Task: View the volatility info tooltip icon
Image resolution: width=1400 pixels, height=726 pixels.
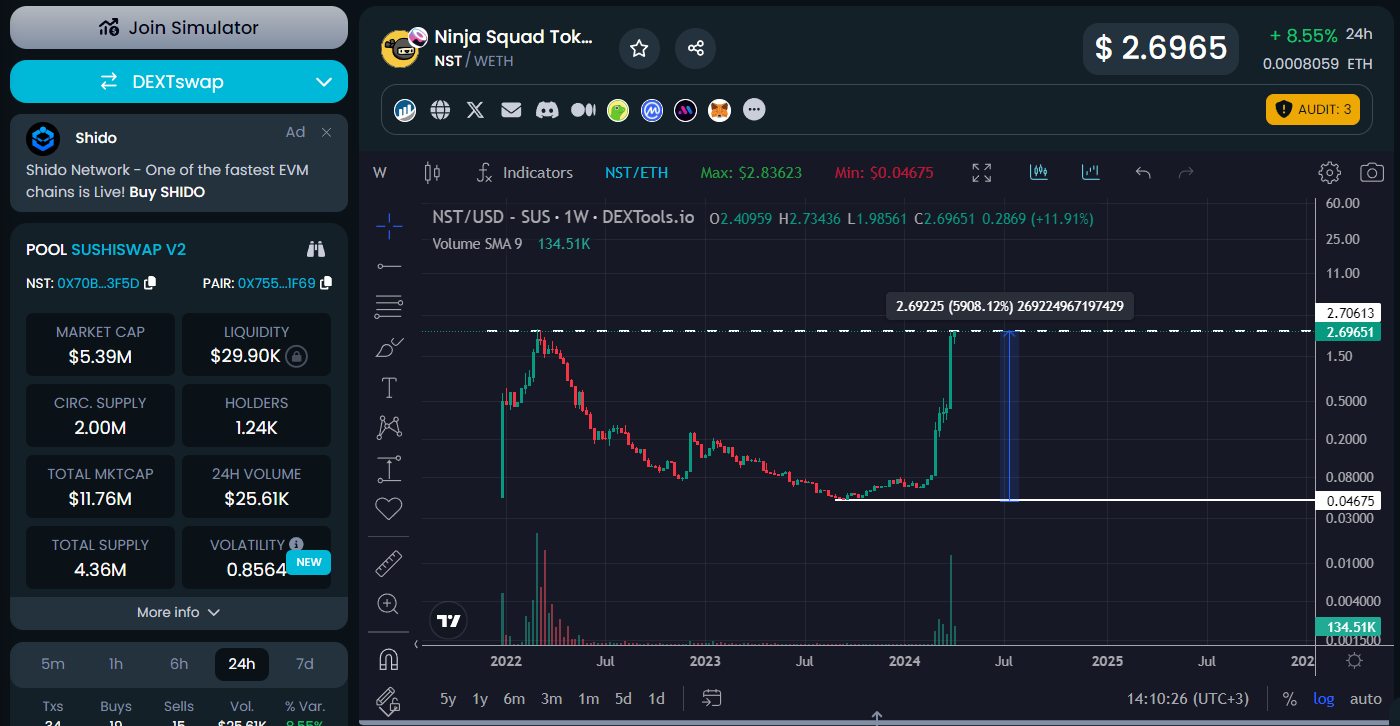Action: (x=296, y=544)
